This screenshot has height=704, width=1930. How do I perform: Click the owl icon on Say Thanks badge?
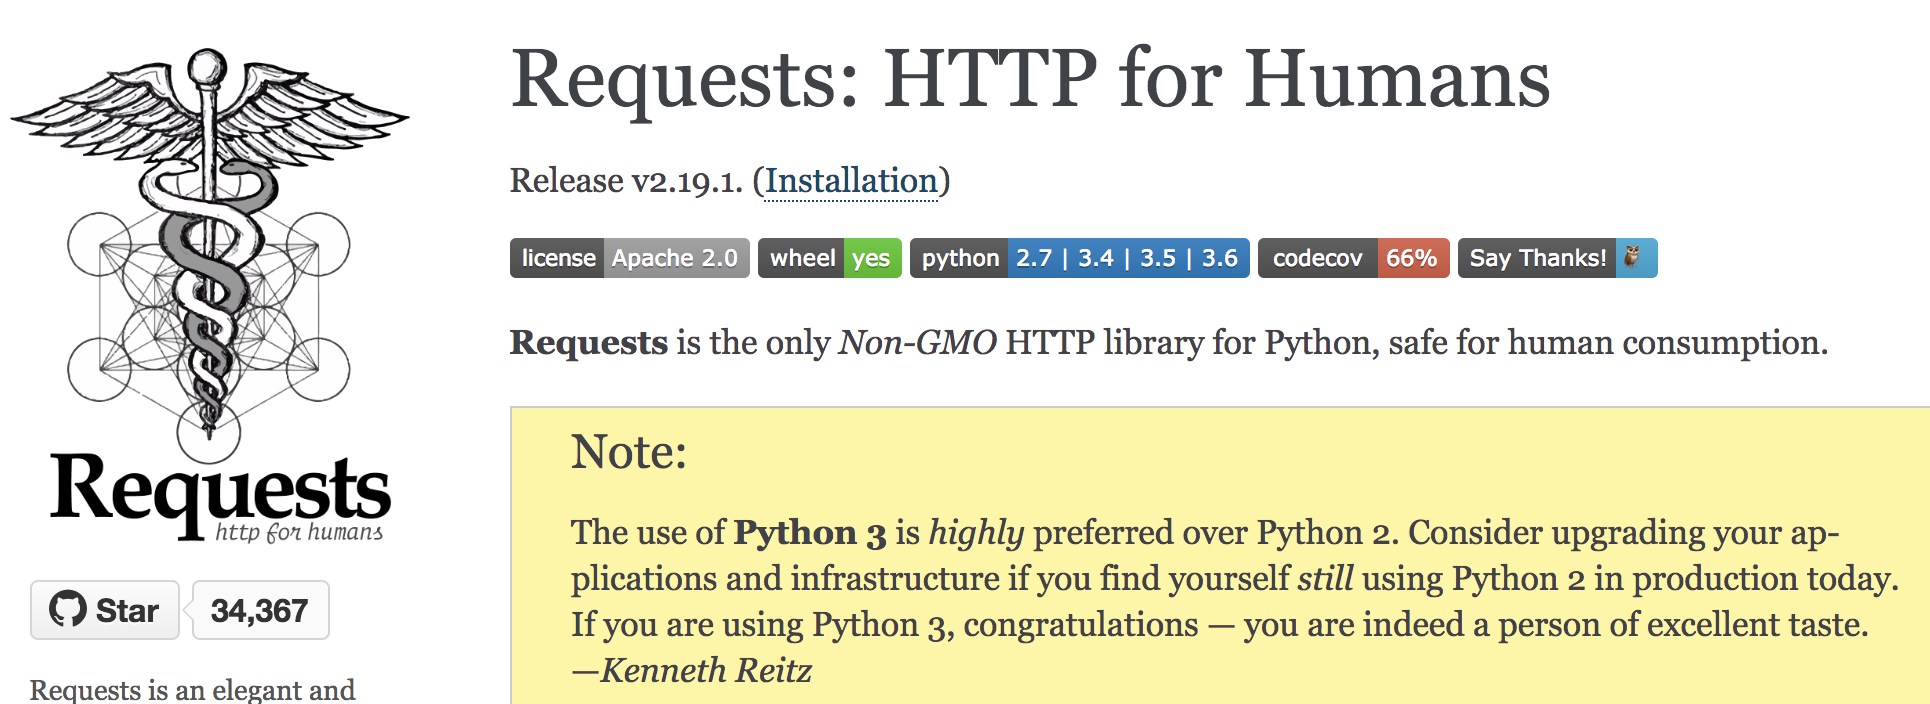[x=1632, y=257]
